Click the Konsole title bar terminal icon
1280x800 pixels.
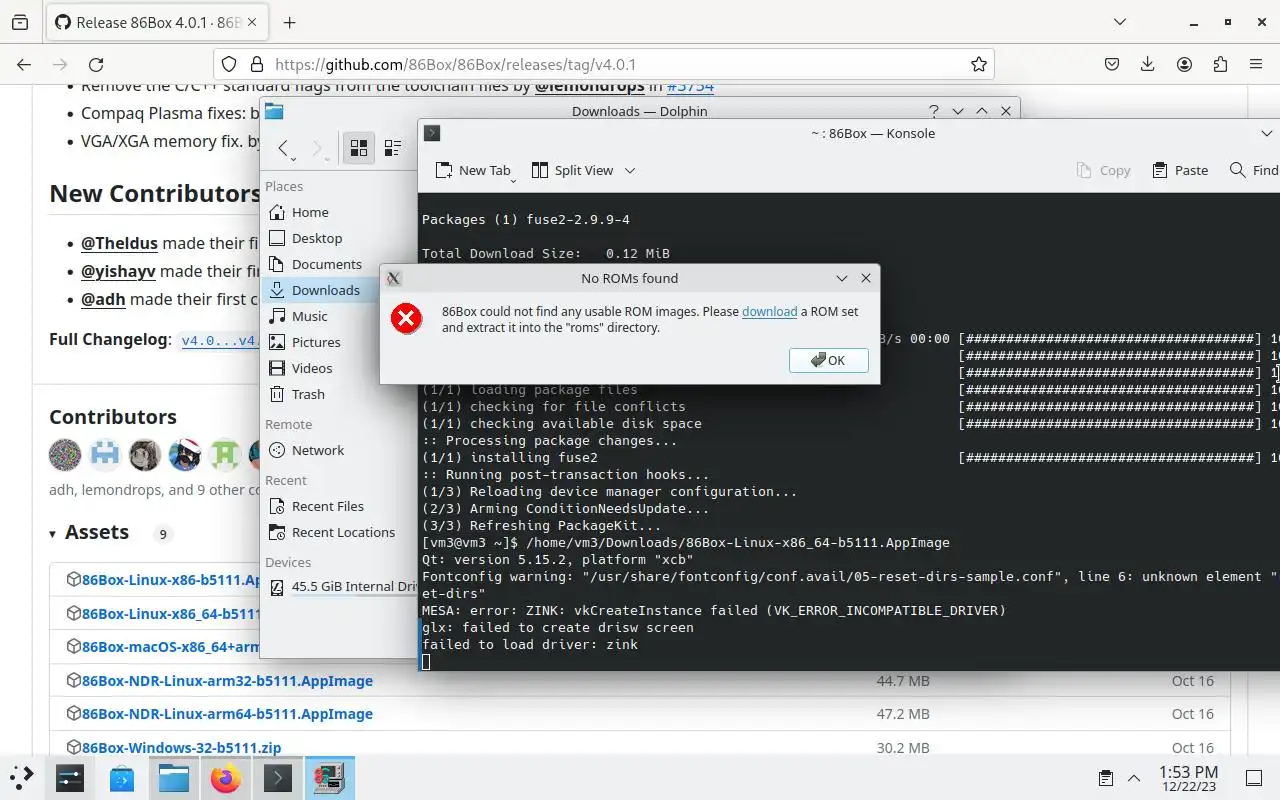432,133
